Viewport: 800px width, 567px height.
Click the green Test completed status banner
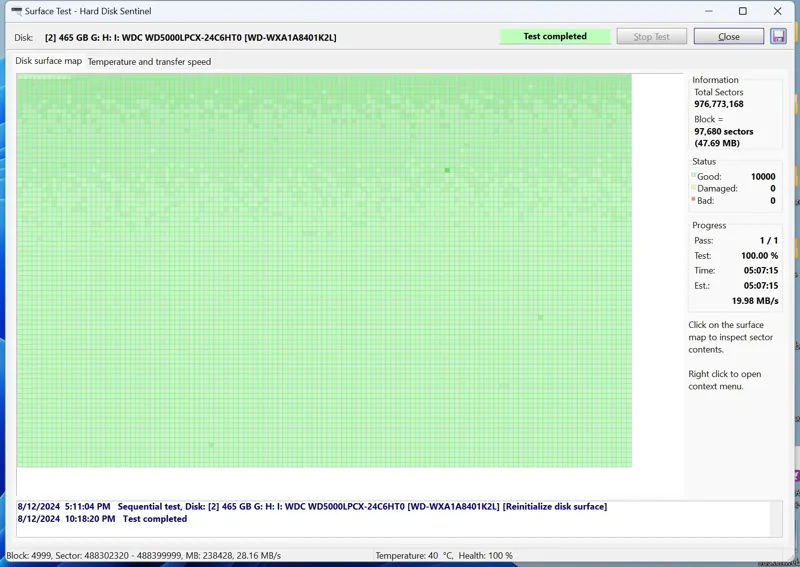[555, 36]
